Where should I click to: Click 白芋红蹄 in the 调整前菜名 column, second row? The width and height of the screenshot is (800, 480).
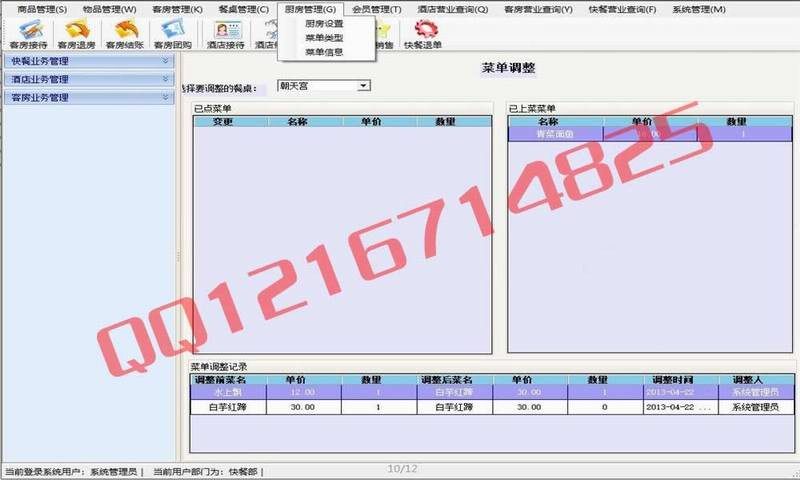click(x=228, y=407)
